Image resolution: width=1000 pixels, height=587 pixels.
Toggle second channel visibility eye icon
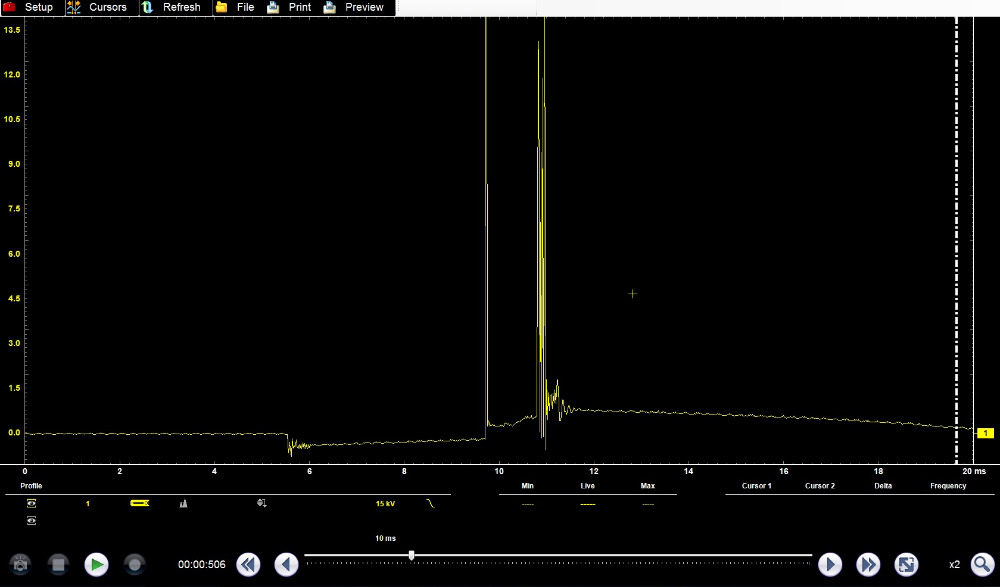pyautogui.click(x=31, y=521)
